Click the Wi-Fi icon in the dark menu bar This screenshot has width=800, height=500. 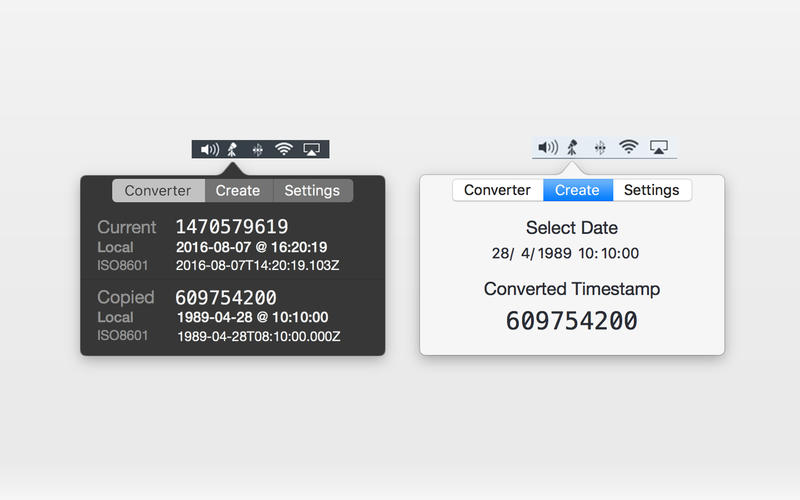click(x=284, y=149)
